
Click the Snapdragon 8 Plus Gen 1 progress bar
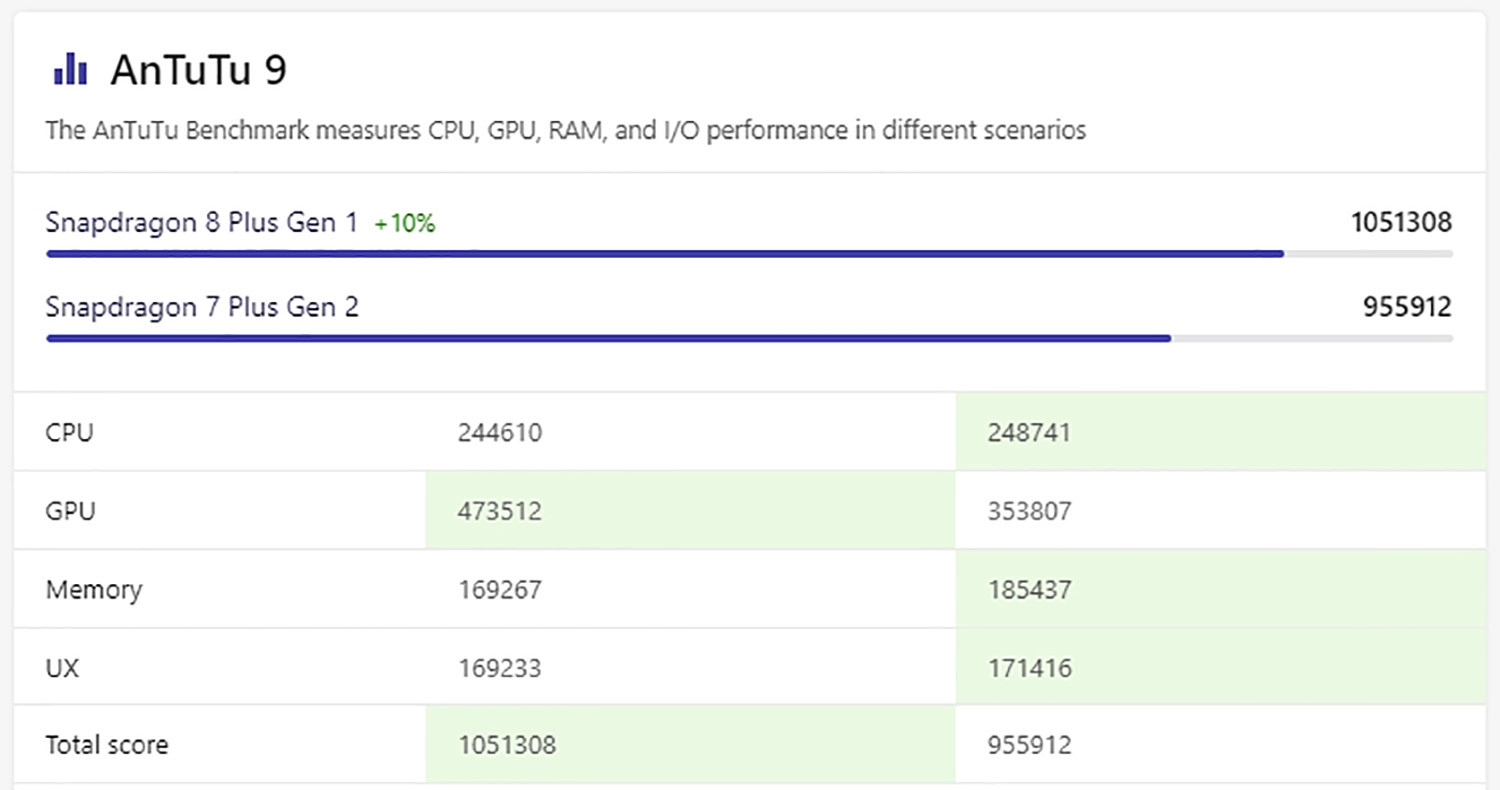pyautogui.click(x=749, y=254)
